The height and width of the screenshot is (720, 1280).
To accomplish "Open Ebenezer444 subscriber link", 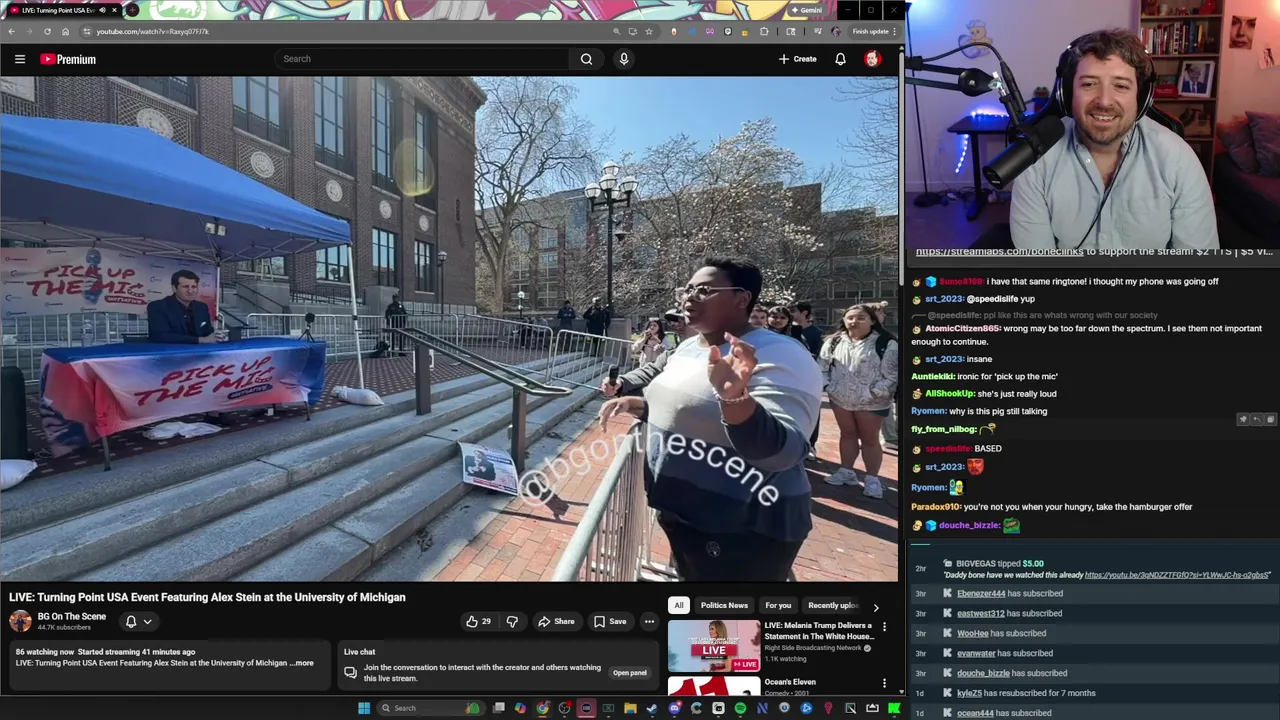I will (x=981, y=594).
